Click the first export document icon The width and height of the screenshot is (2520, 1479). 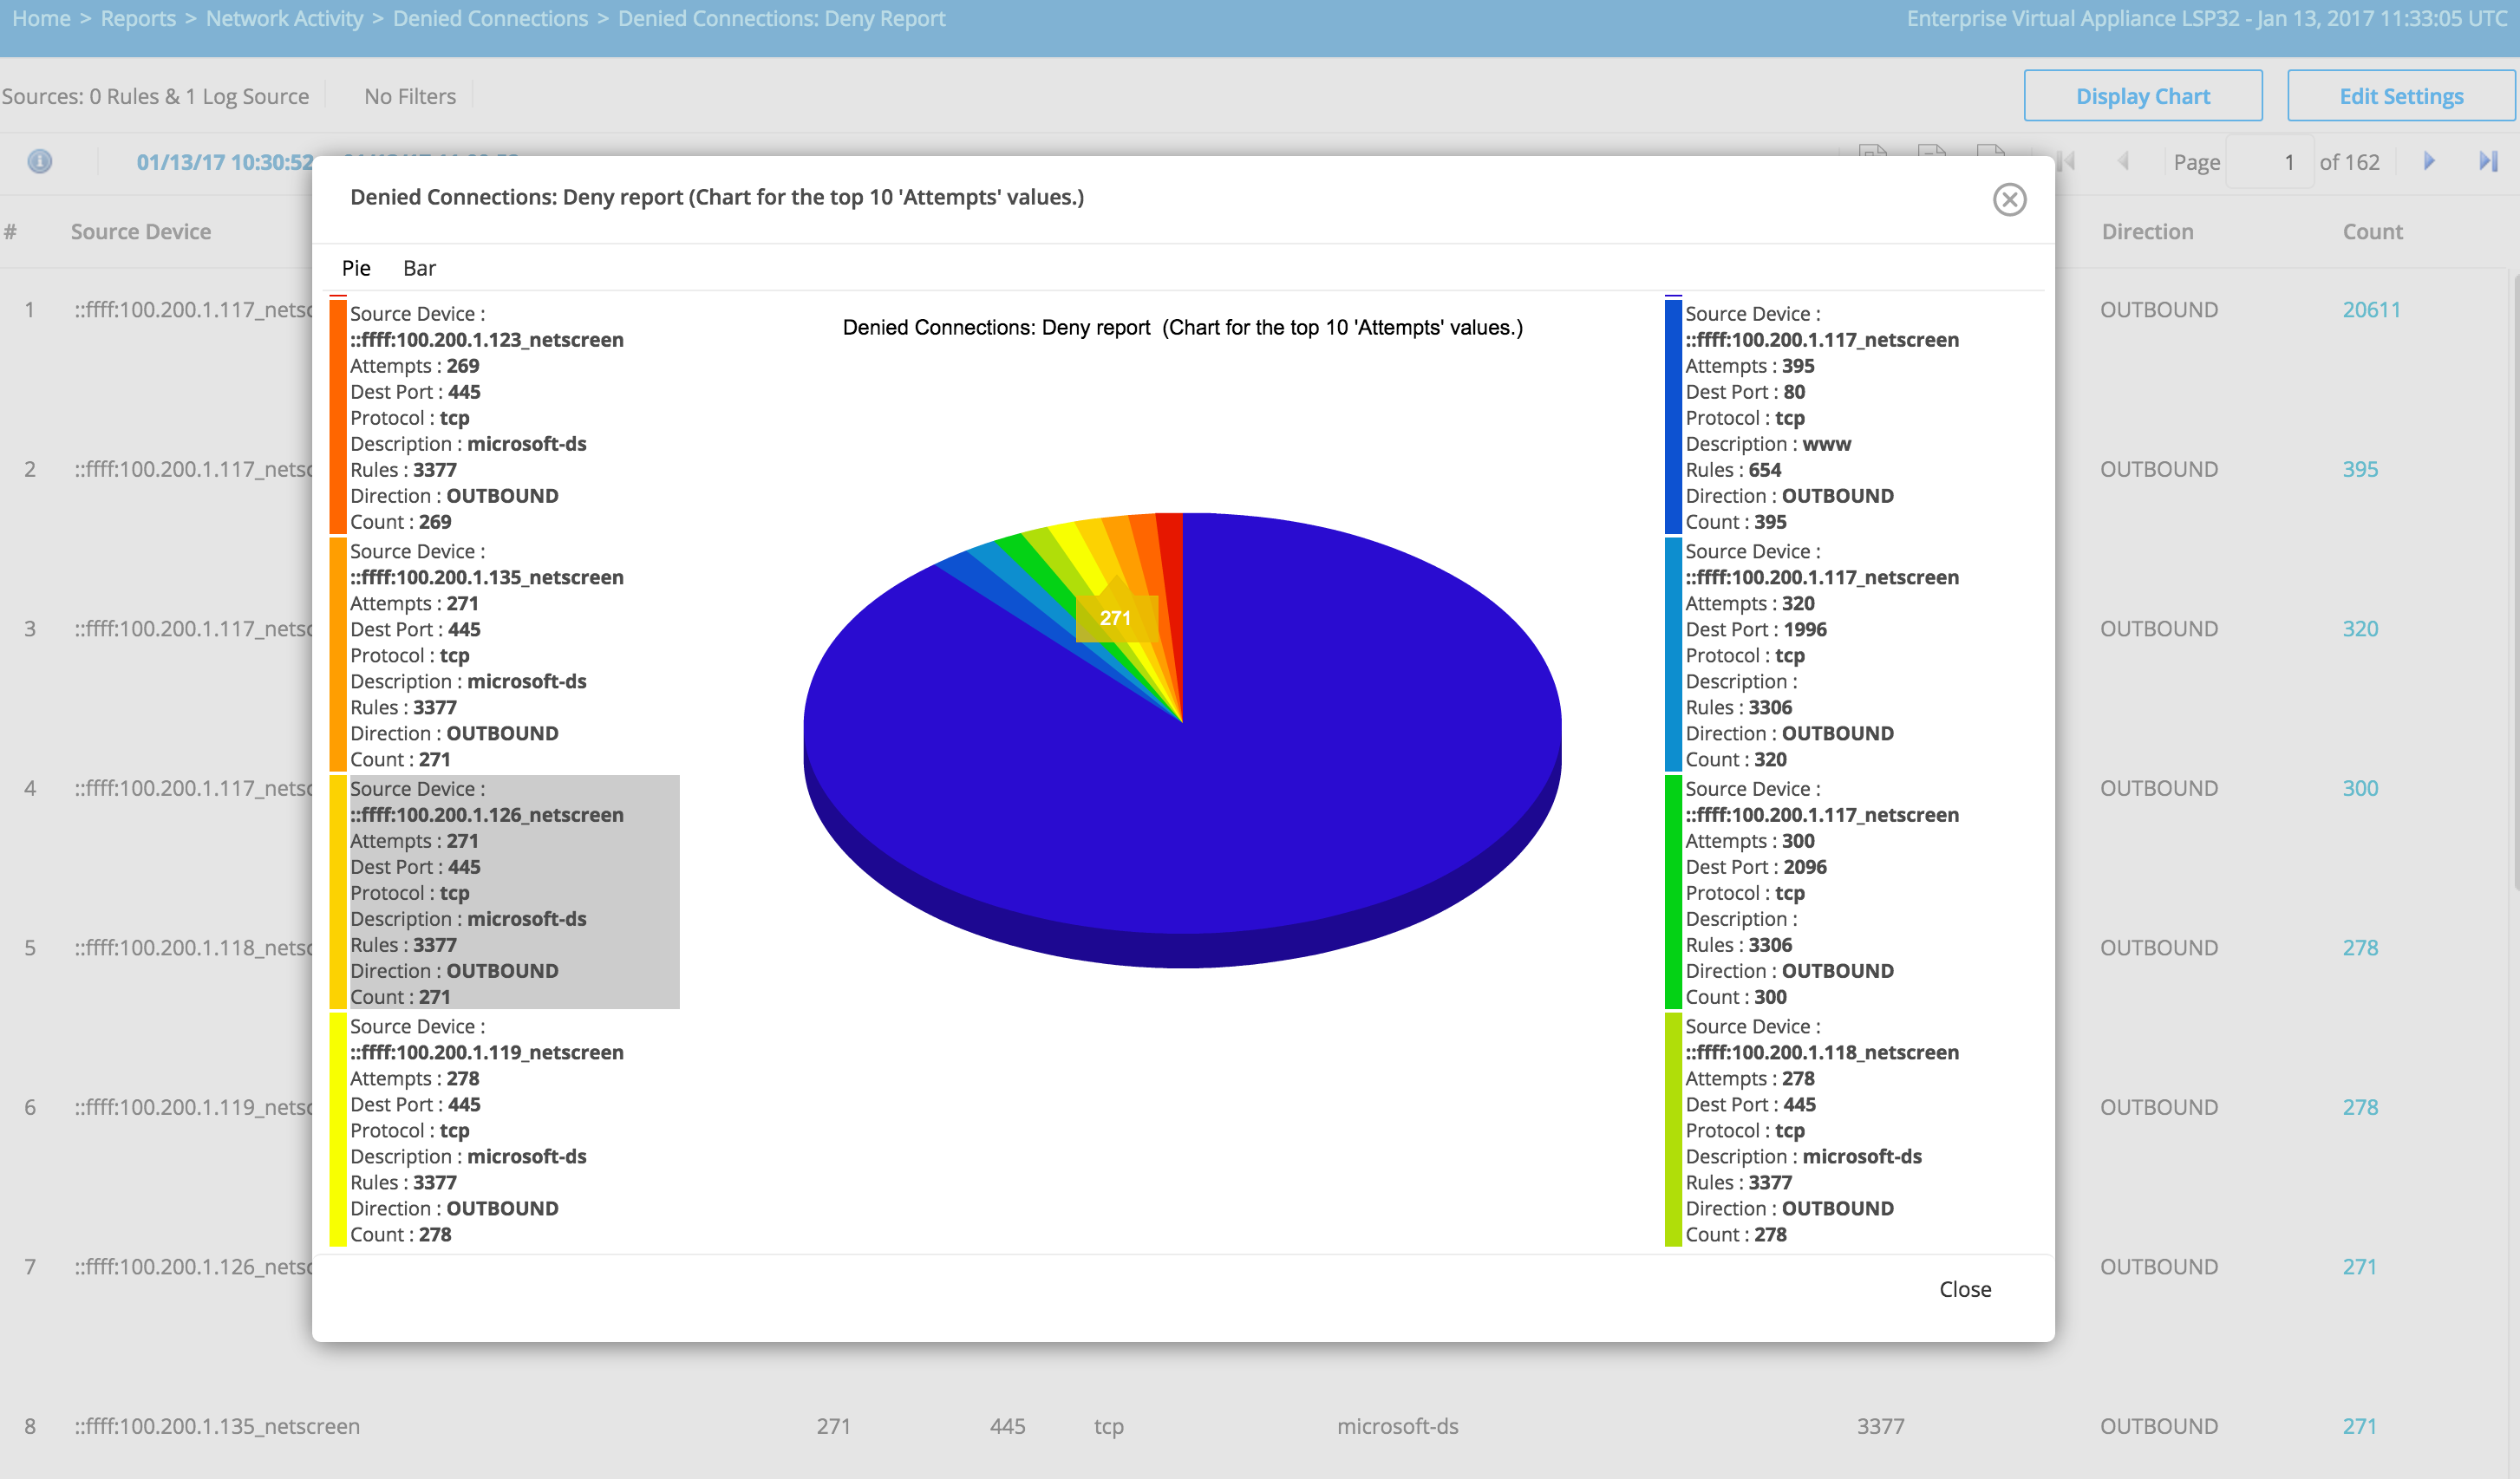coord(1872,152)
